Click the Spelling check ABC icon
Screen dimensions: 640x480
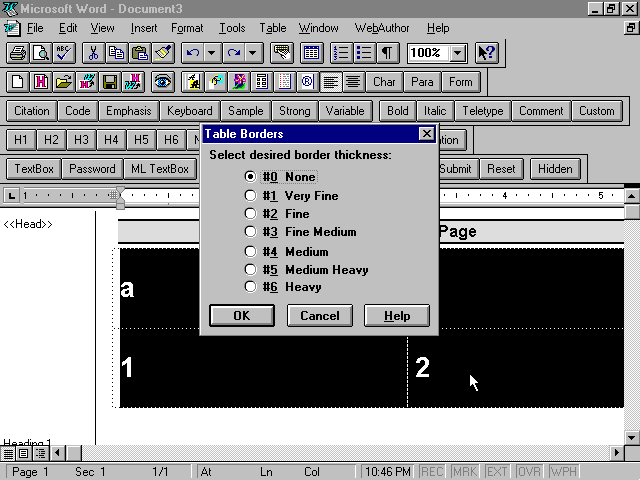pos(62,53)
